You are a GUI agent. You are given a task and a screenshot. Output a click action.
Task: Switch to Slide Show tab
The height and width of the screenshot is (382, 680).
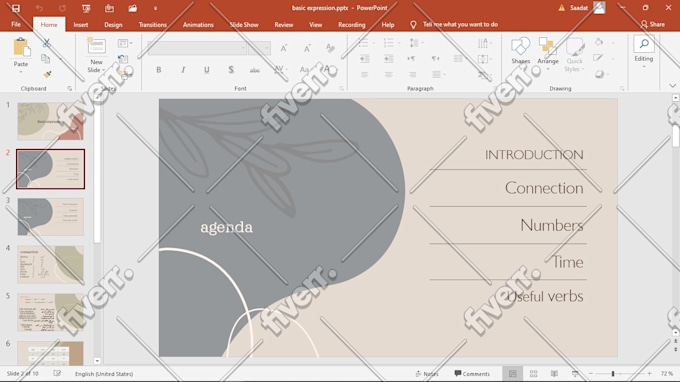point(244,25)
